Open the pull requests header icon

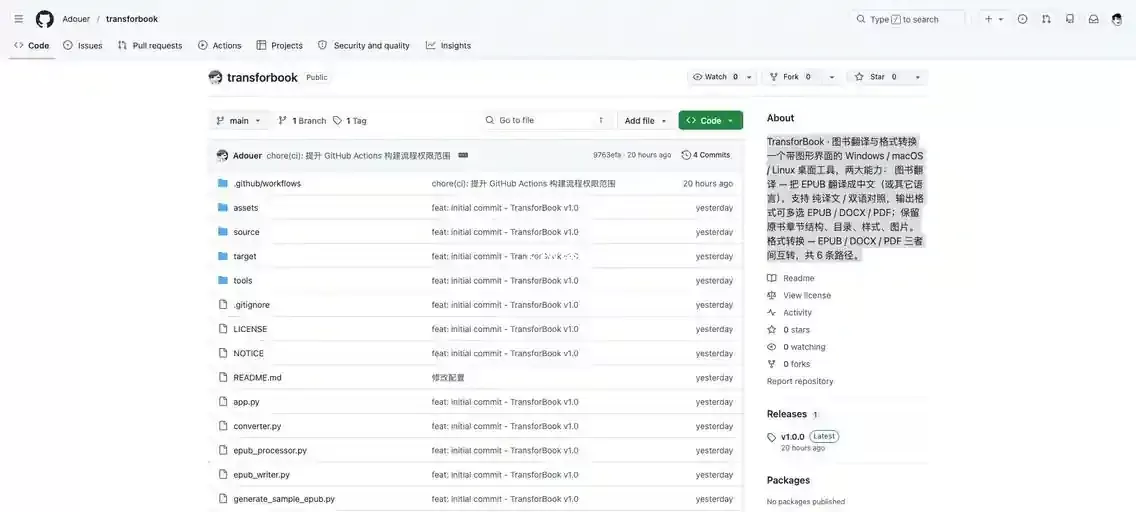[x=1046, y=19]
